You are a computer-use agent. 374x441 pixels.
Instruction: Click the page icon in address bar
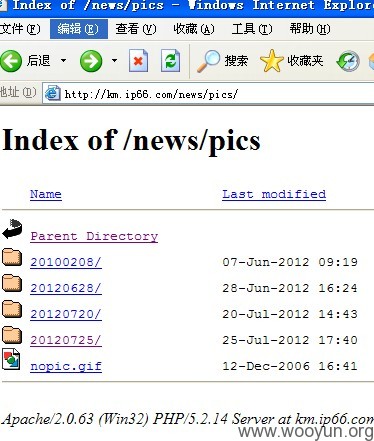[x=53, y=94]
